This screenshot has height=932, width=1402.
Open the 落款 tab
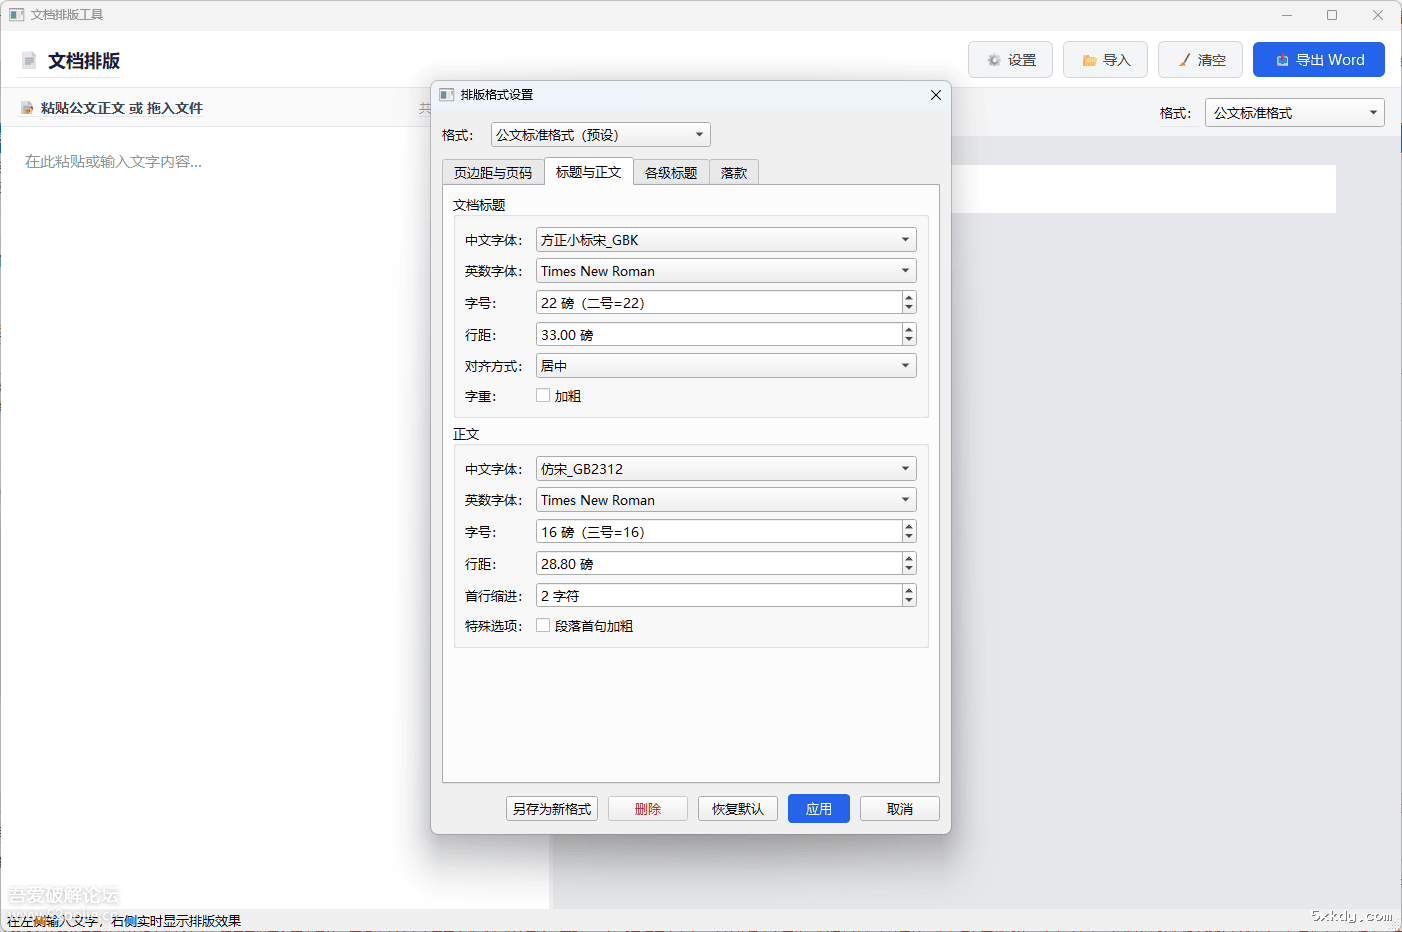tap(734, 172)
